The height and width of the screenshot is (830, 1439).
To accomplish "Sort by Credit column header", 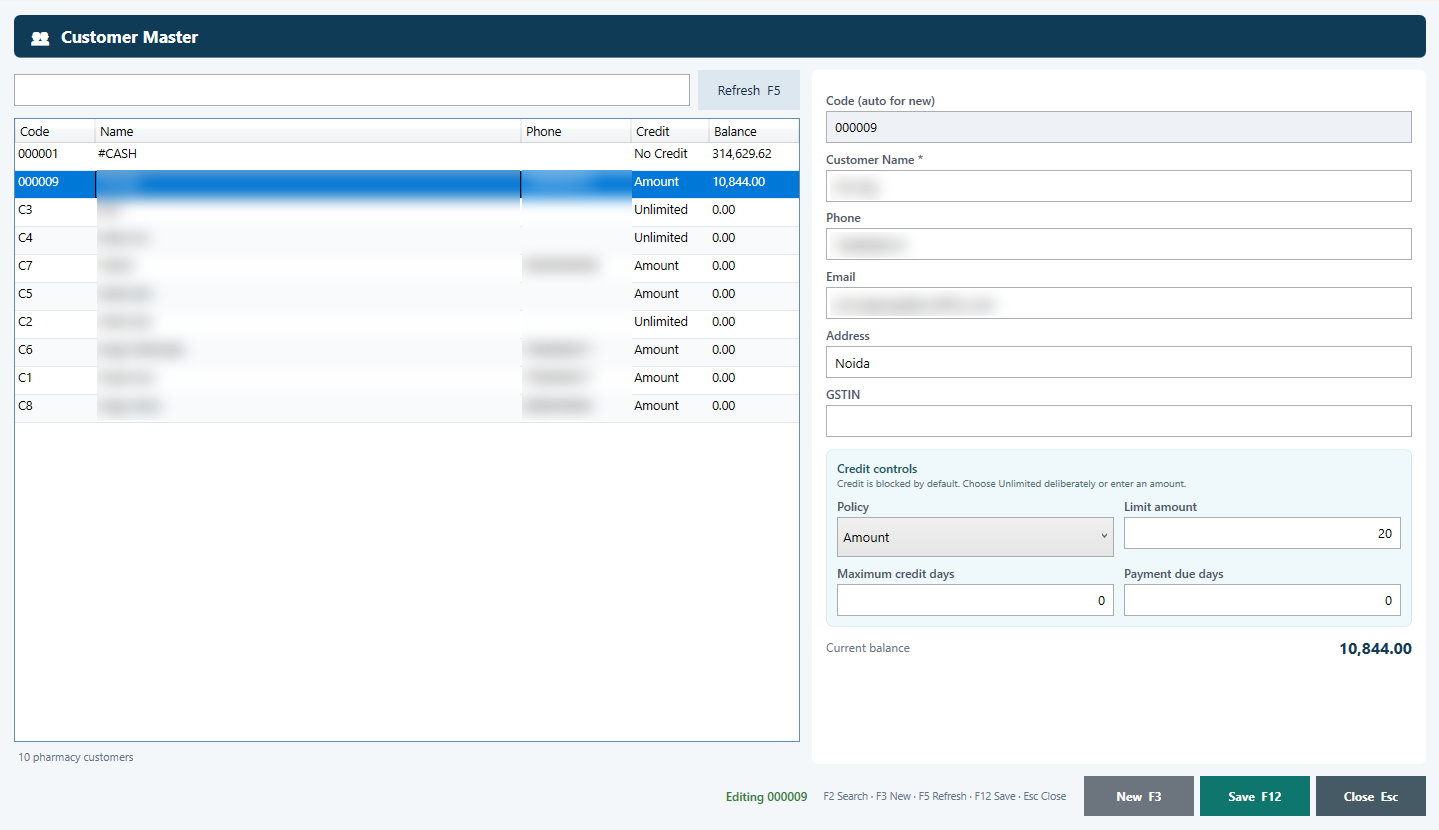I will click(670, 131).
